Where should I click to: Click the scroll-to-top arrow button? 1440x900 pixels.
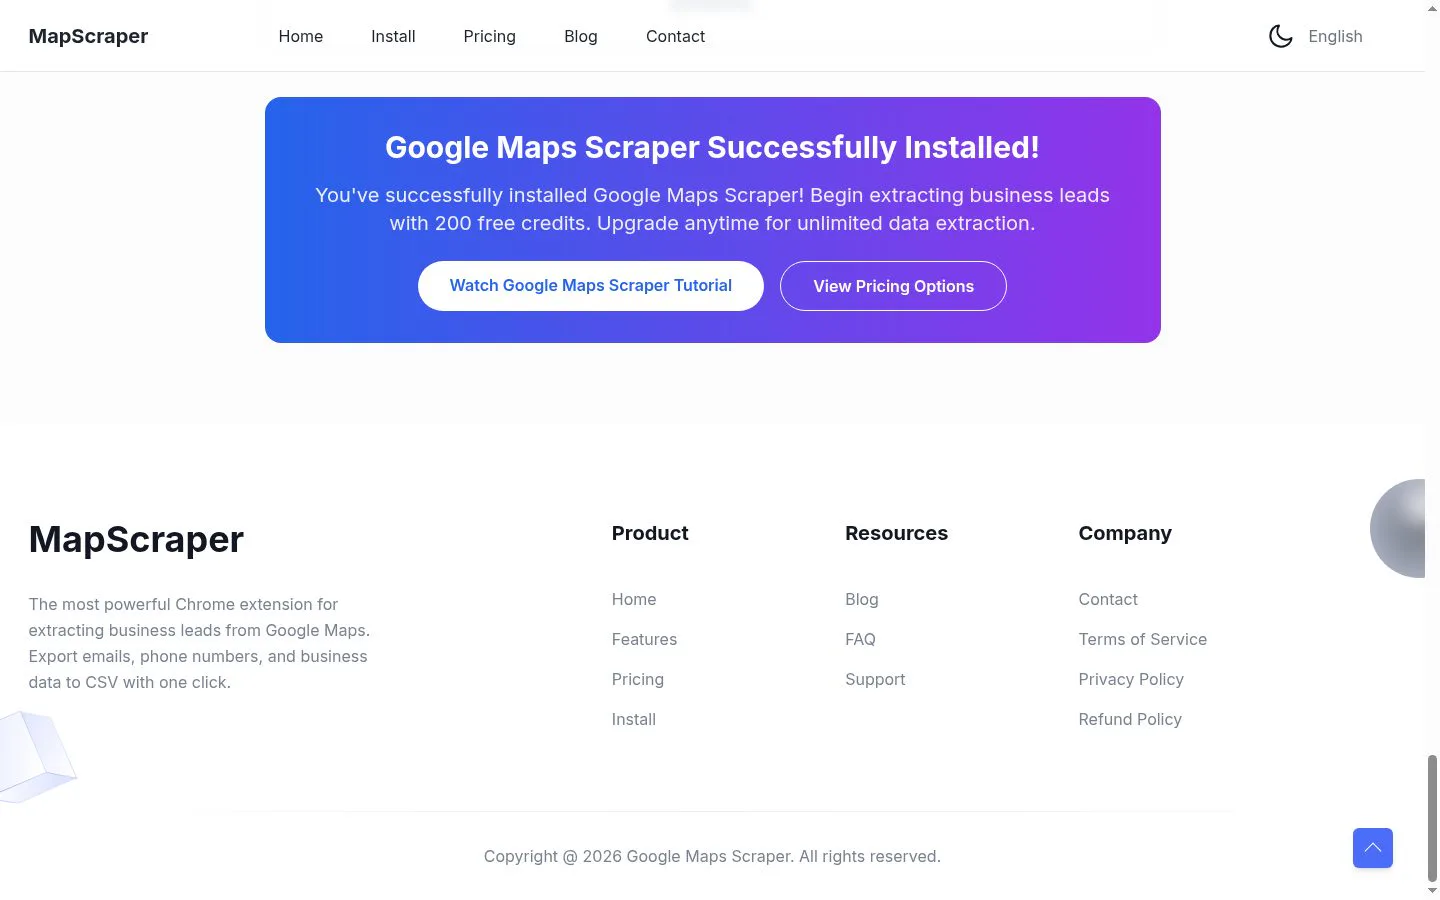click(x=1373, y=848)
